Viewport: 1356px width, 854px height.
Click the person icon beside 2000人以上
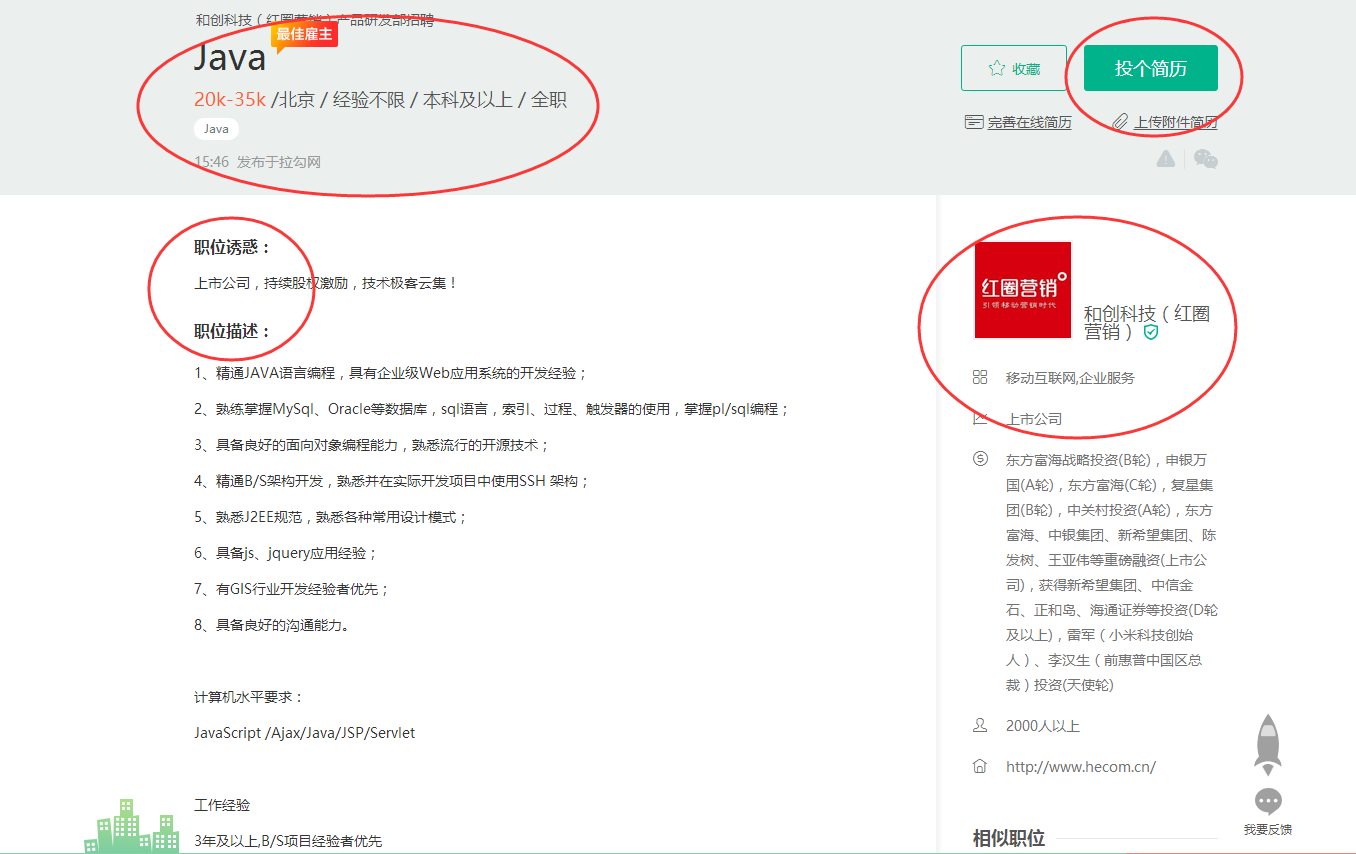click(x=980, y=726)
